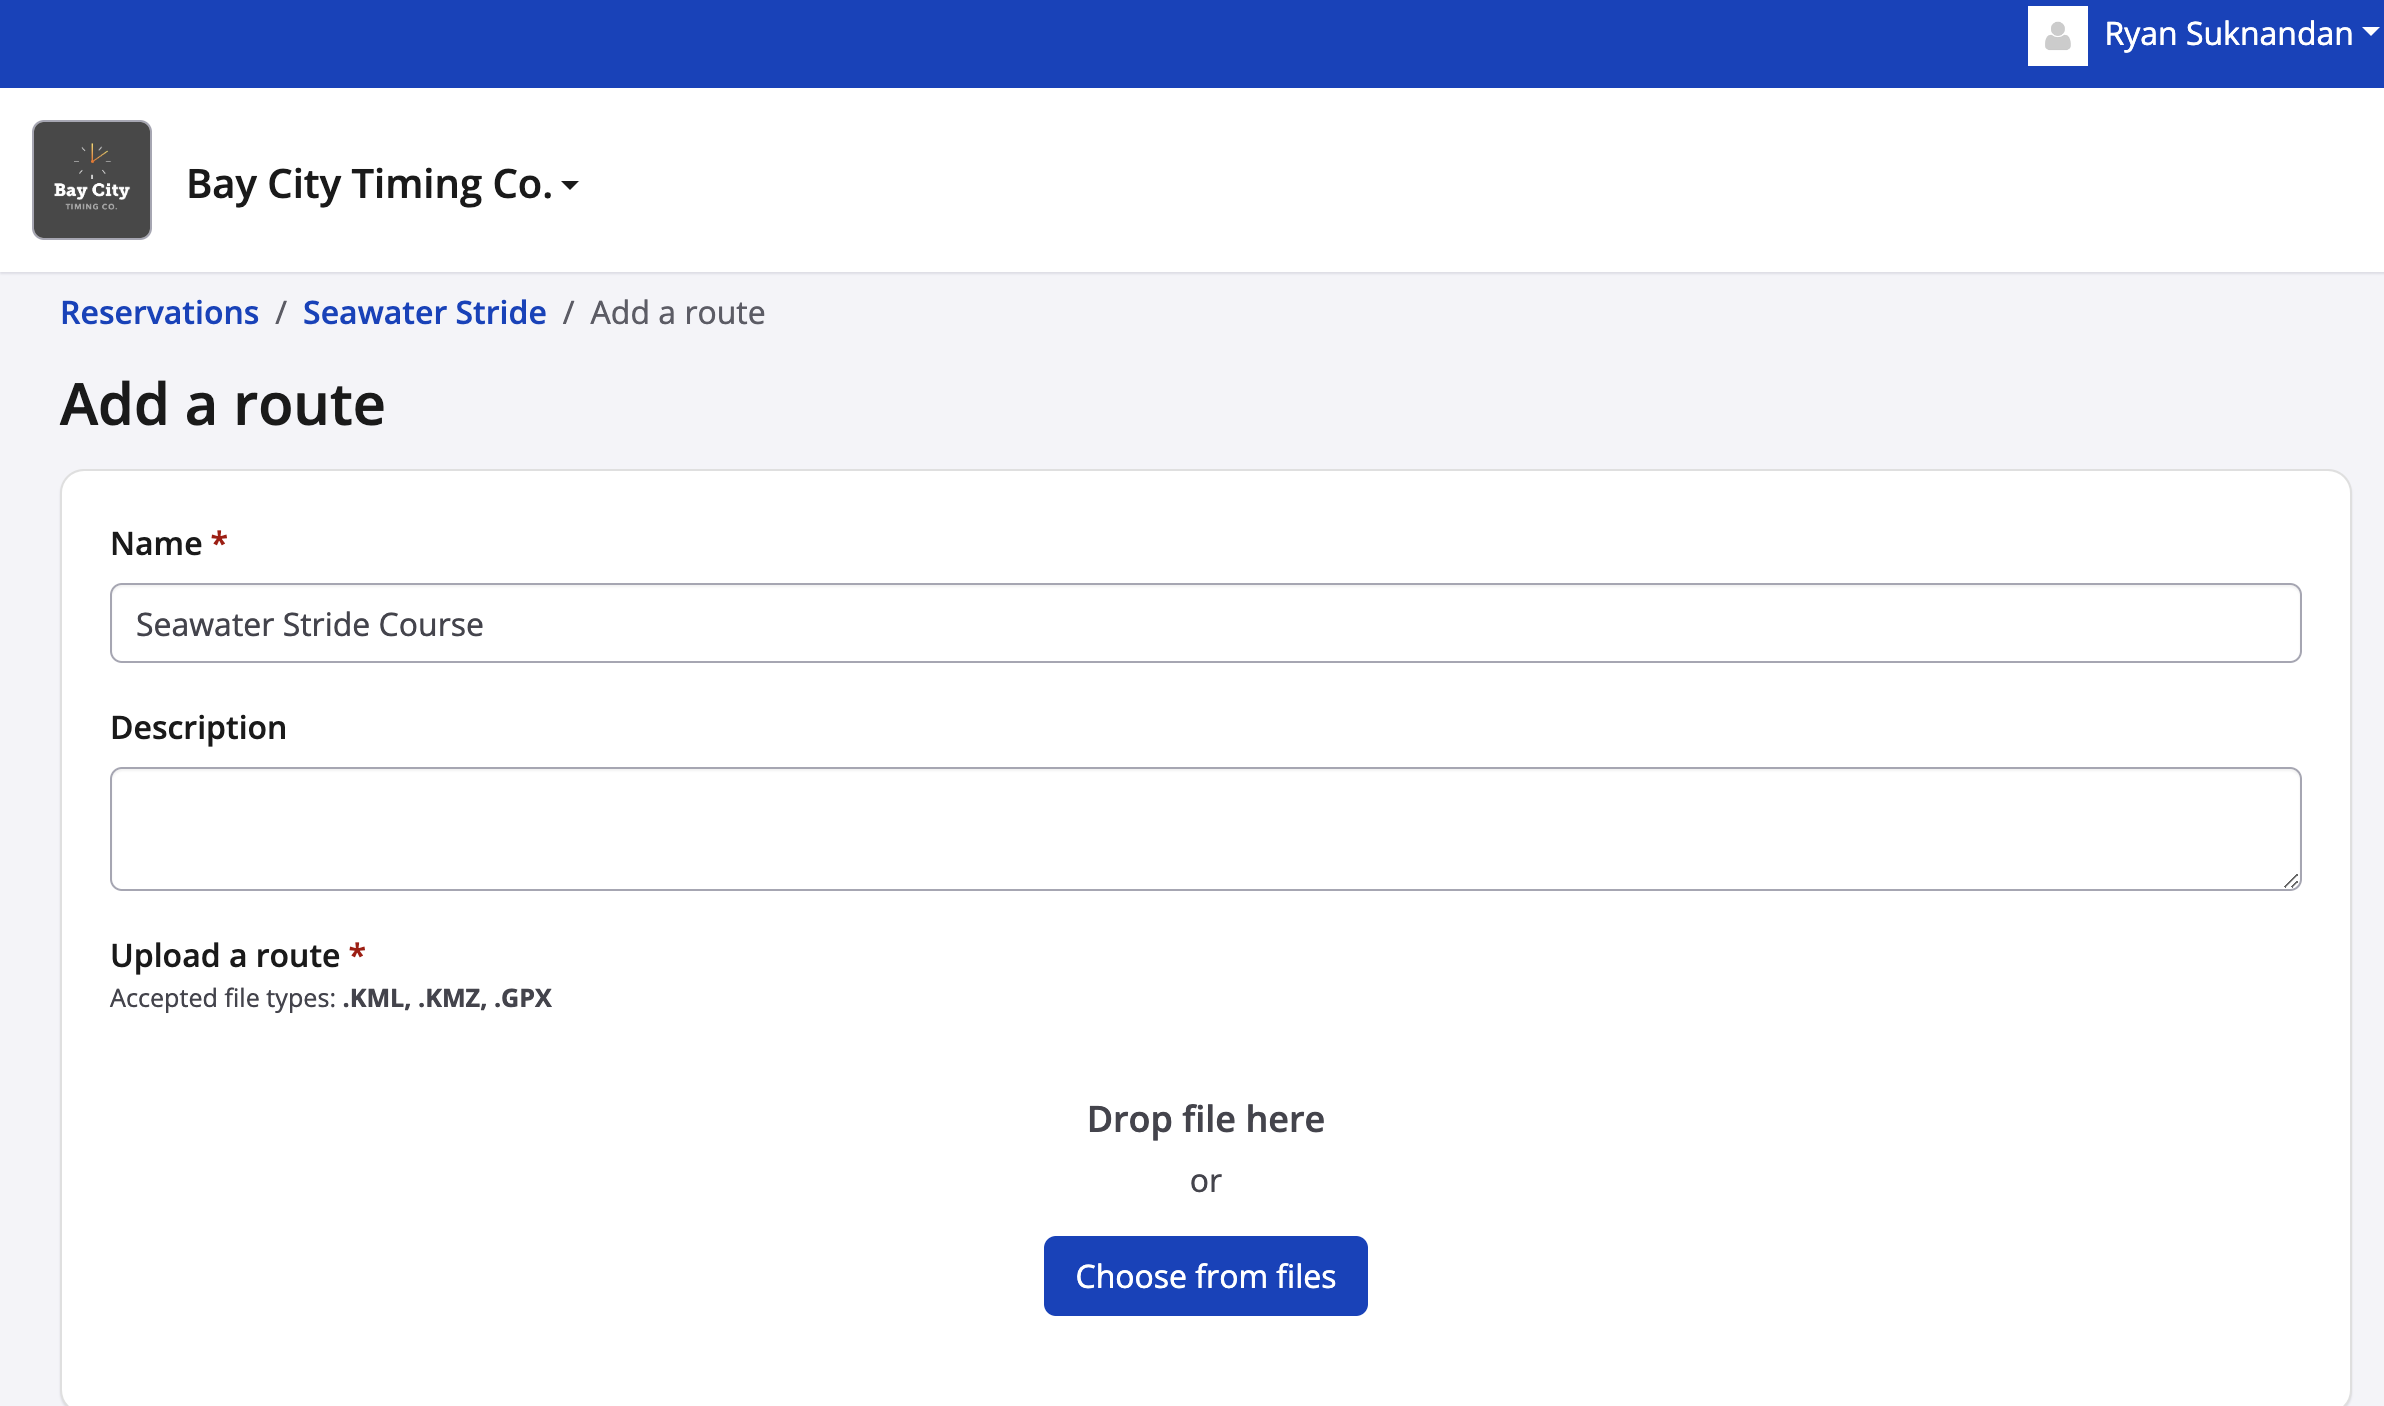Click the 'Add a route' page heading

tap(222, 405)
